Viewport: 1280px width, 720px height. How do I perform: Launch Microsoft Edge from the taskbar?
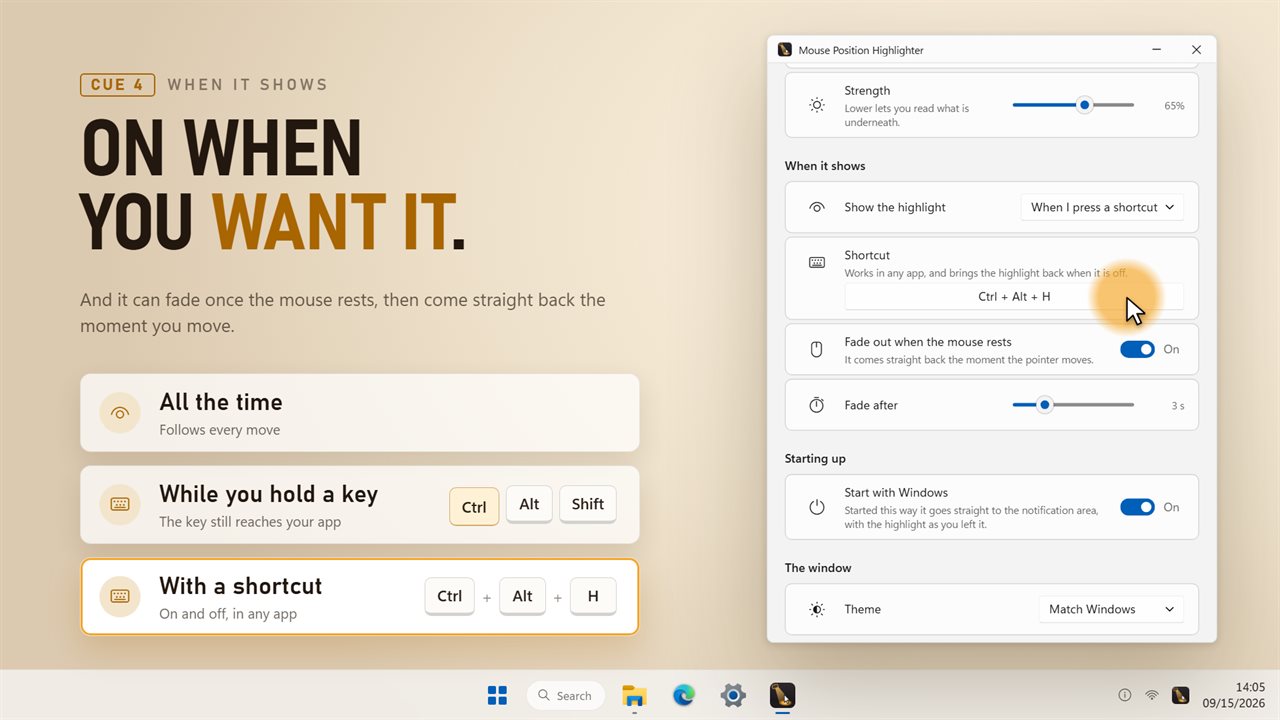click(684, 695)
